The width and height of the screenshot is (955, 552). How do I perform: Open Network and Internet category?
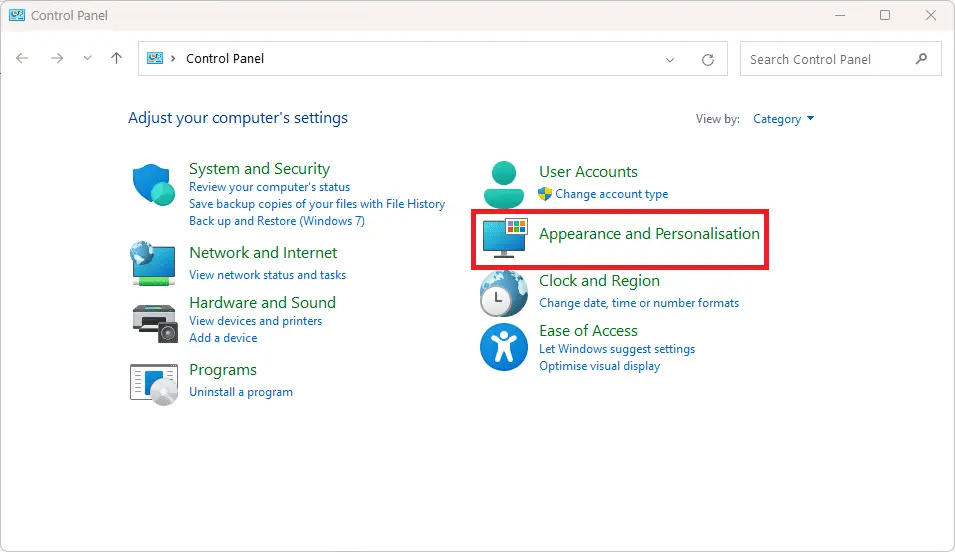pyautogui.click(x=263, y=253)
